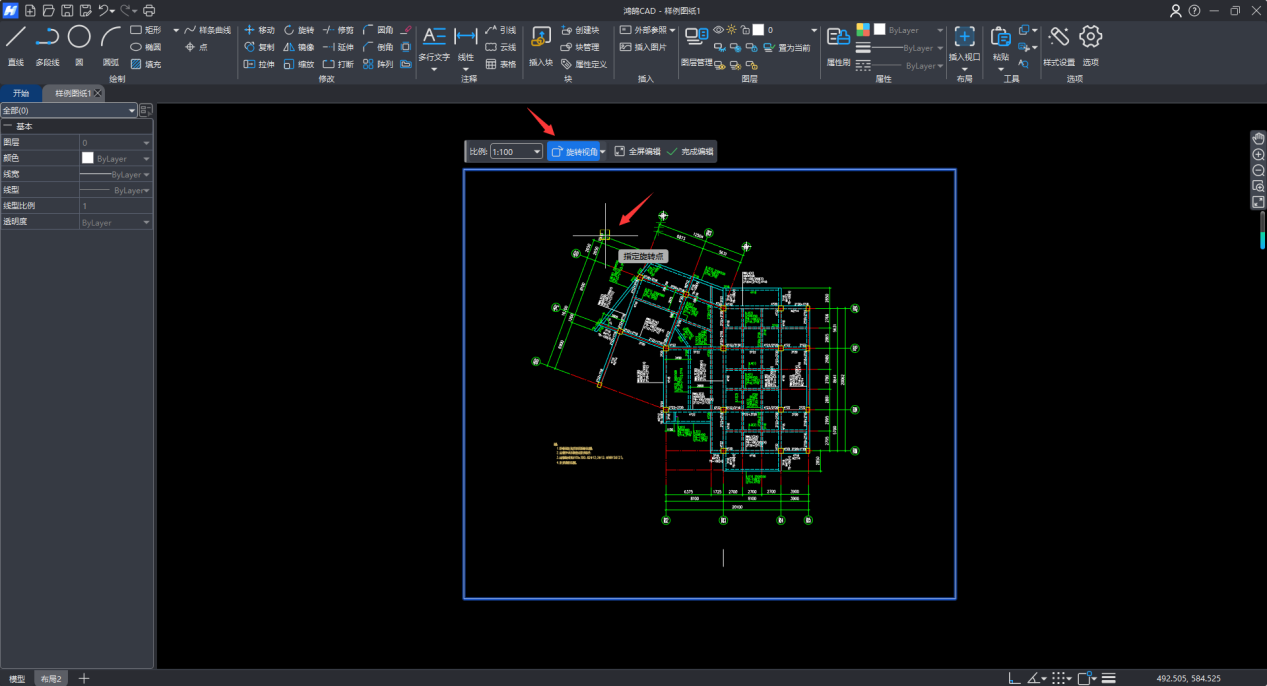Click the 完成编辑 finish editing button

click(x=691, y=152)
